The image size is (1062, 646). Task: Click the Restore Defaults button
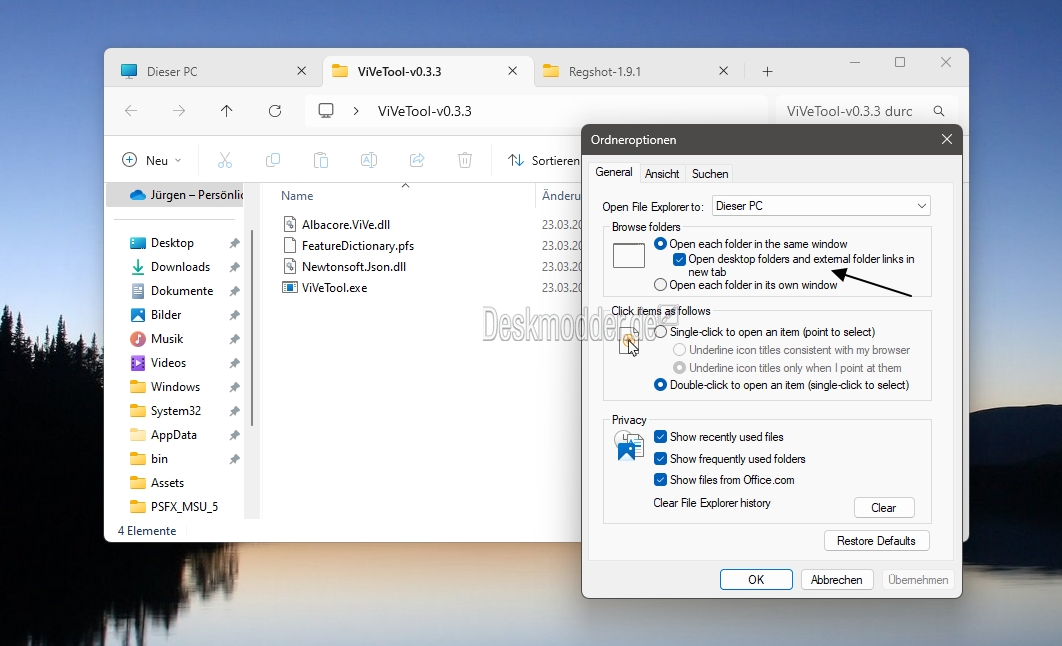click(876, 541)
